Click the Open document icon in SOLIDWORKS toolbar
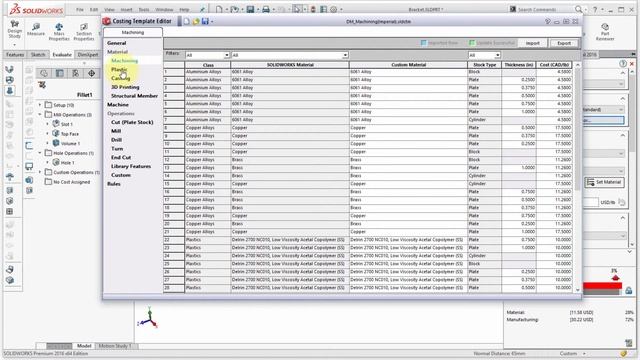Viewport: 640px width, 360px height. tap(235, 9)
